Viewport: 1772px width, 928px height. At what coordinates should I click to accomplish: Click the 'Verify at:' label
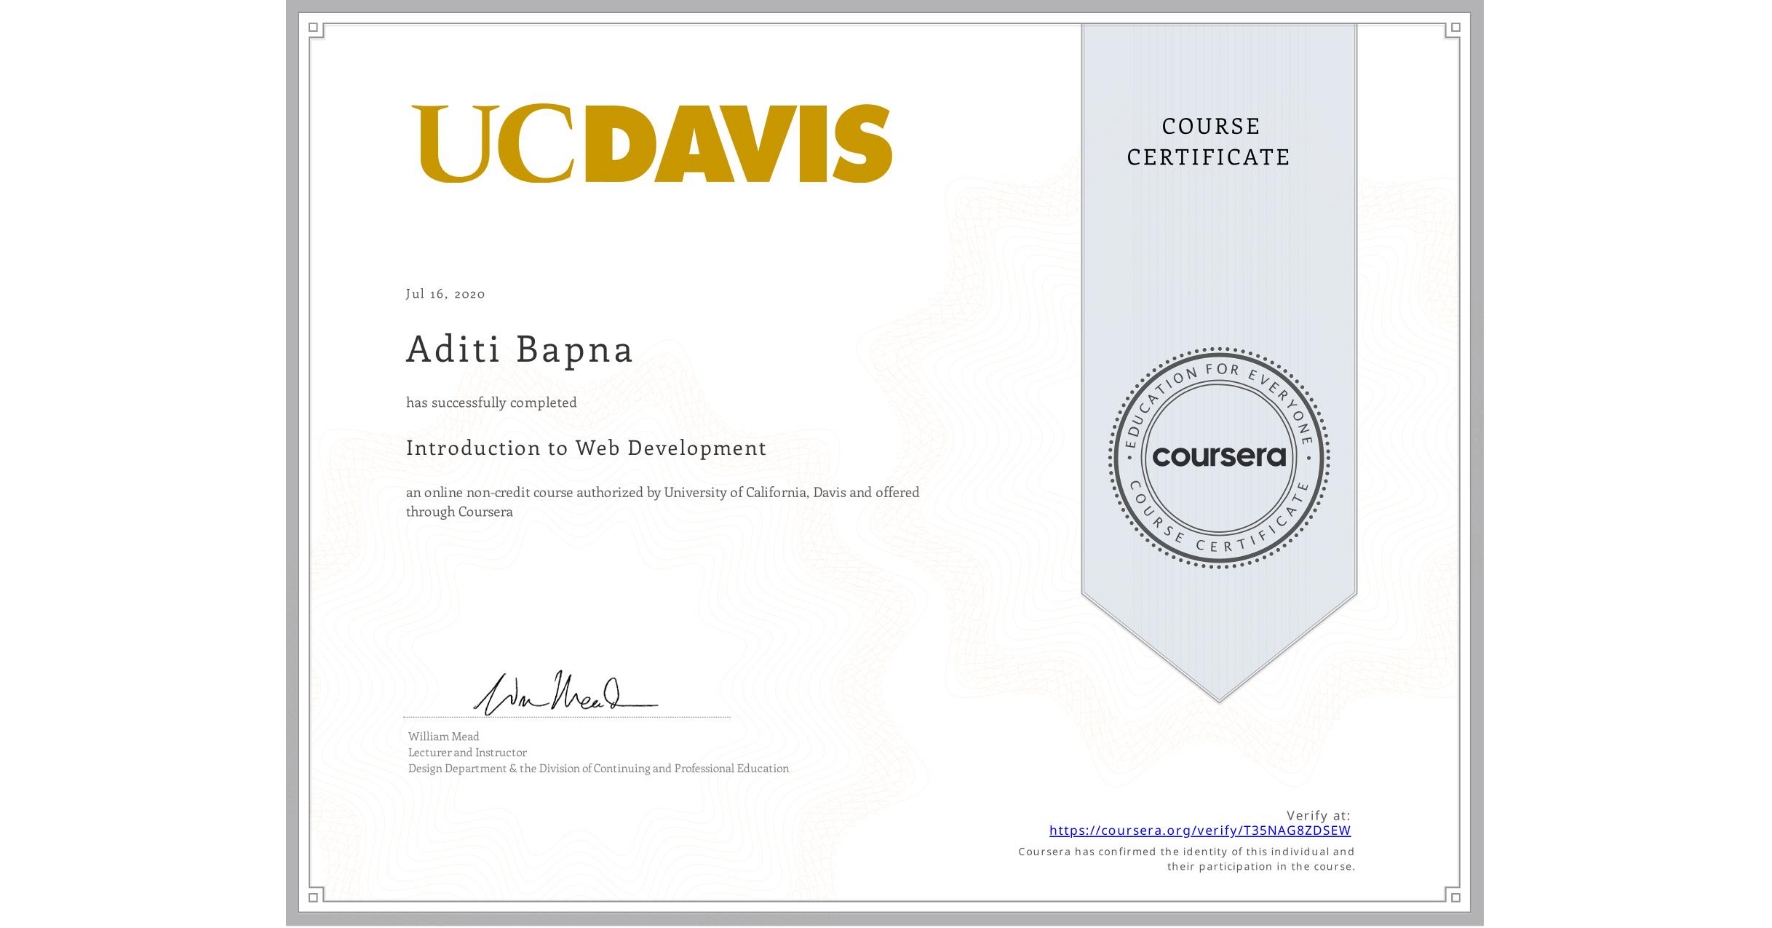(1318, 815)
